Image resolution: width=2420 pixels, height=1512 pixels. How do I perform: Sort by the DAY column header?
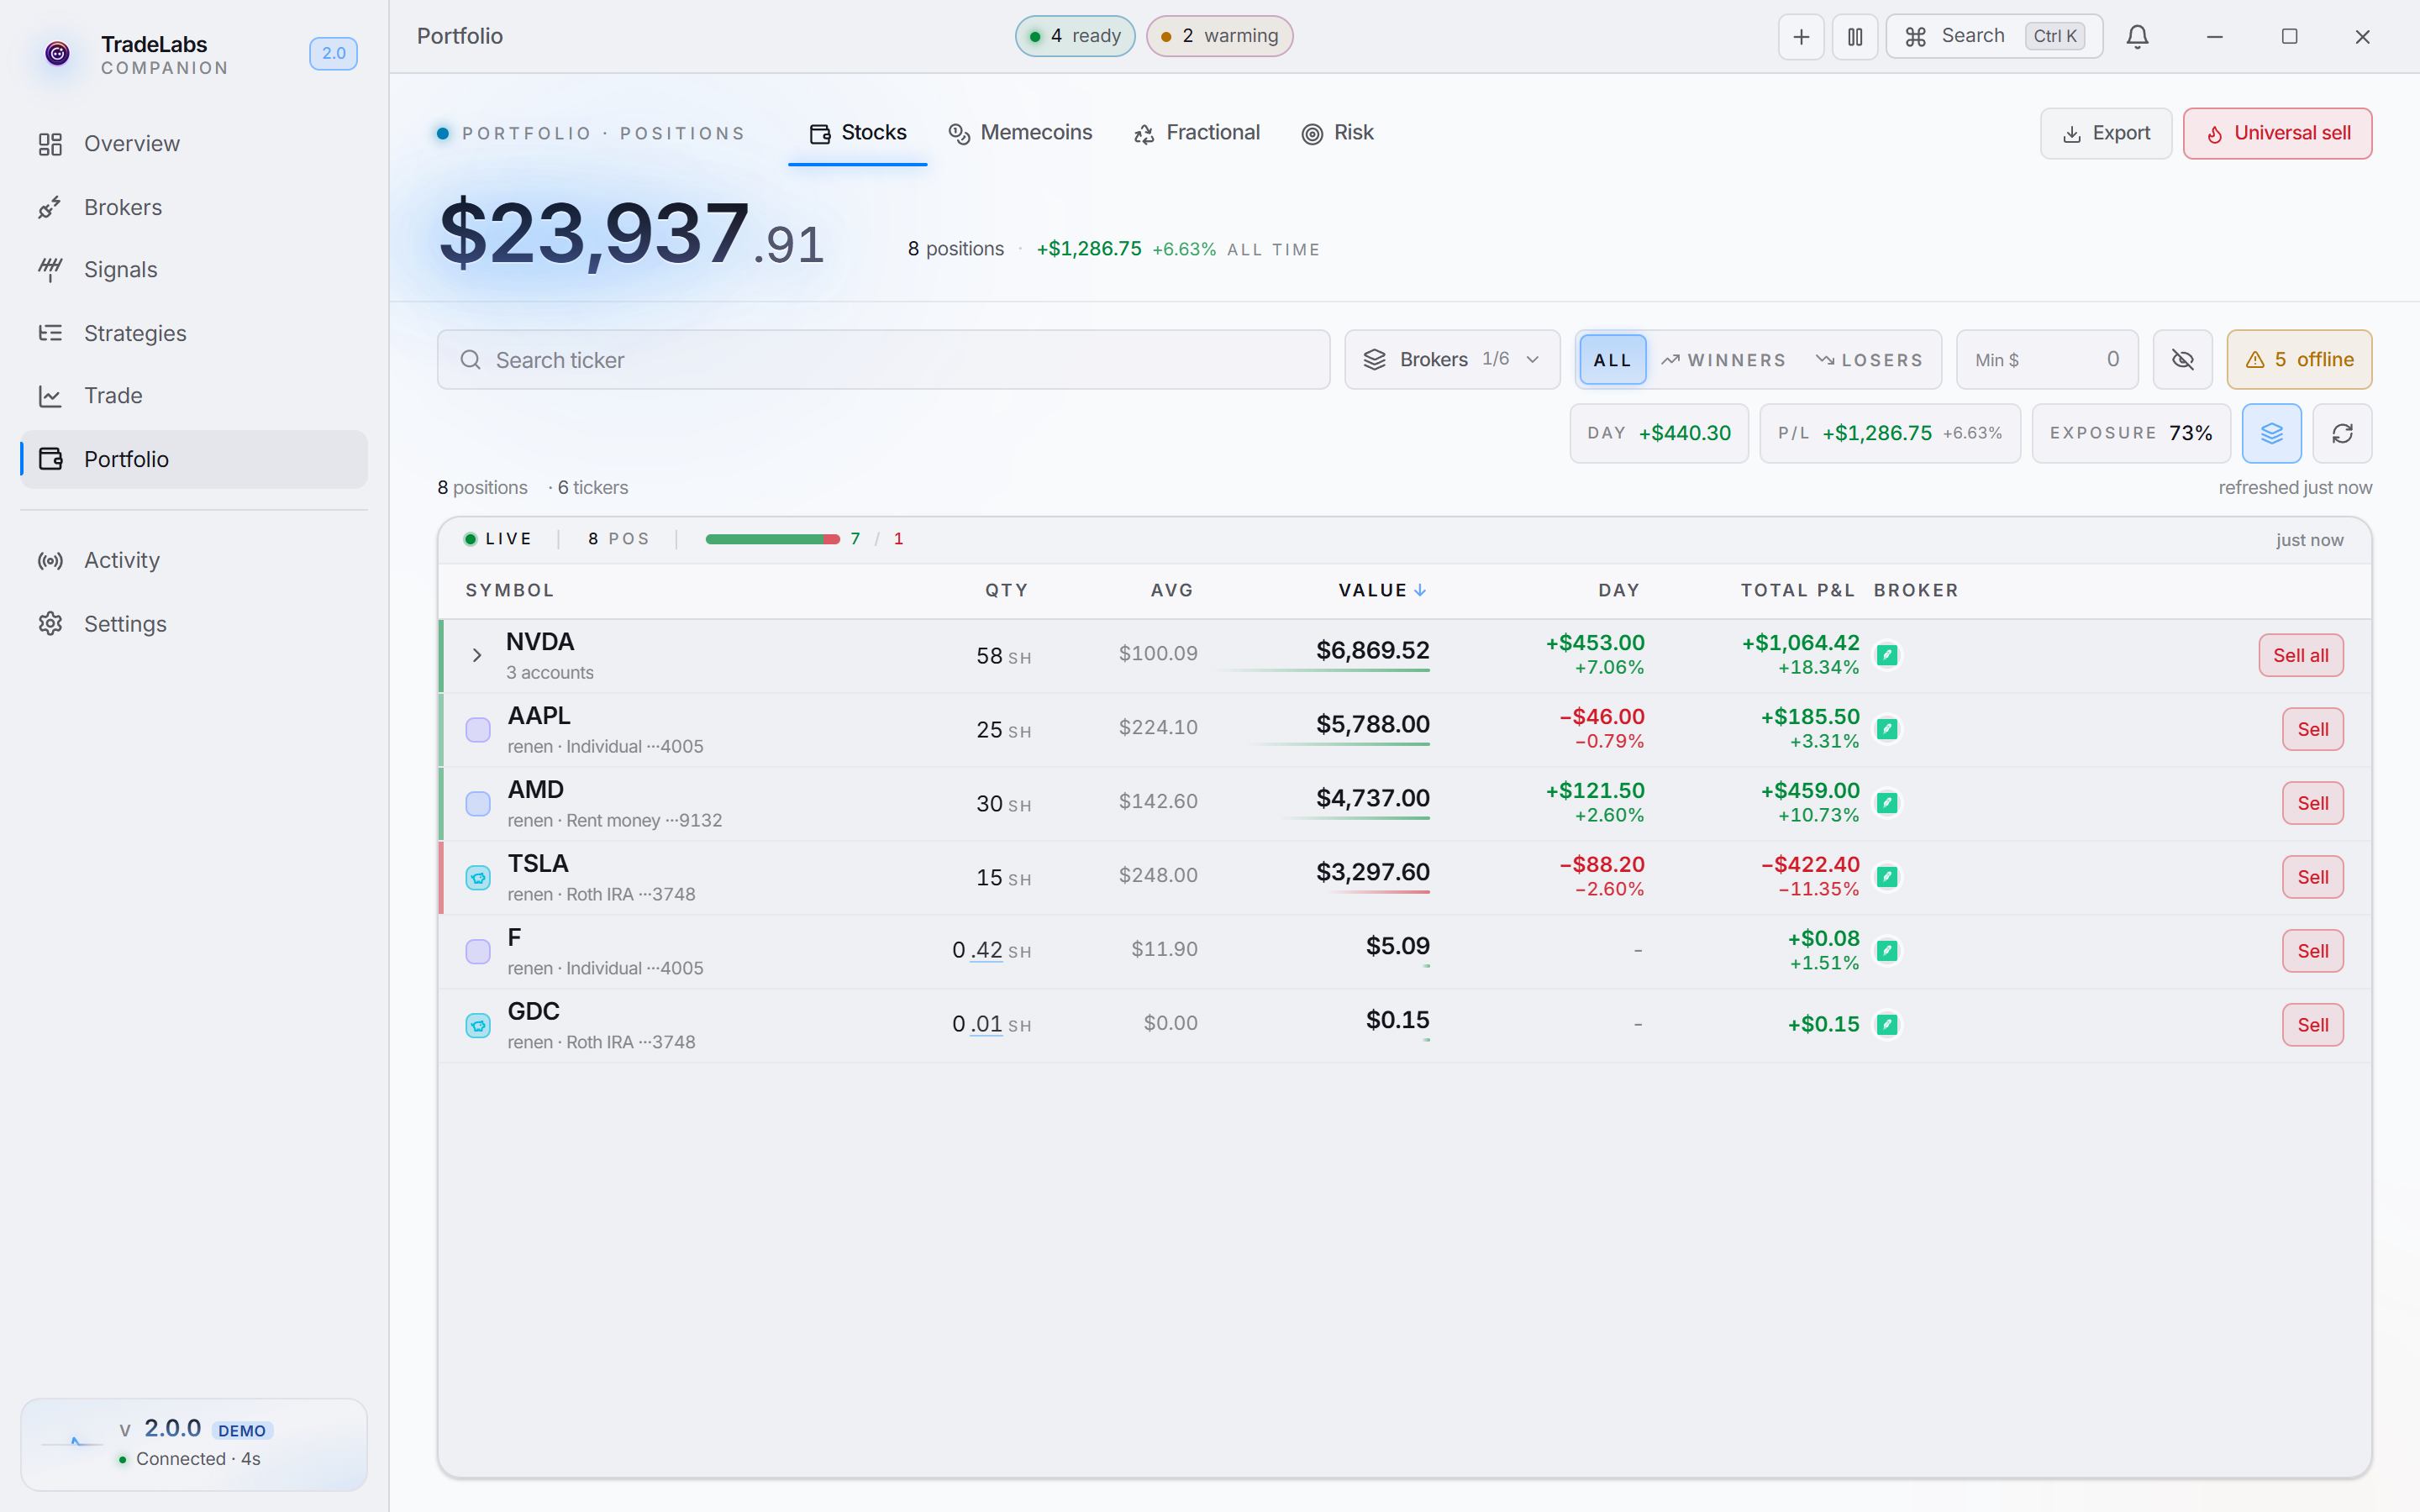click(x=1618, y=591)
